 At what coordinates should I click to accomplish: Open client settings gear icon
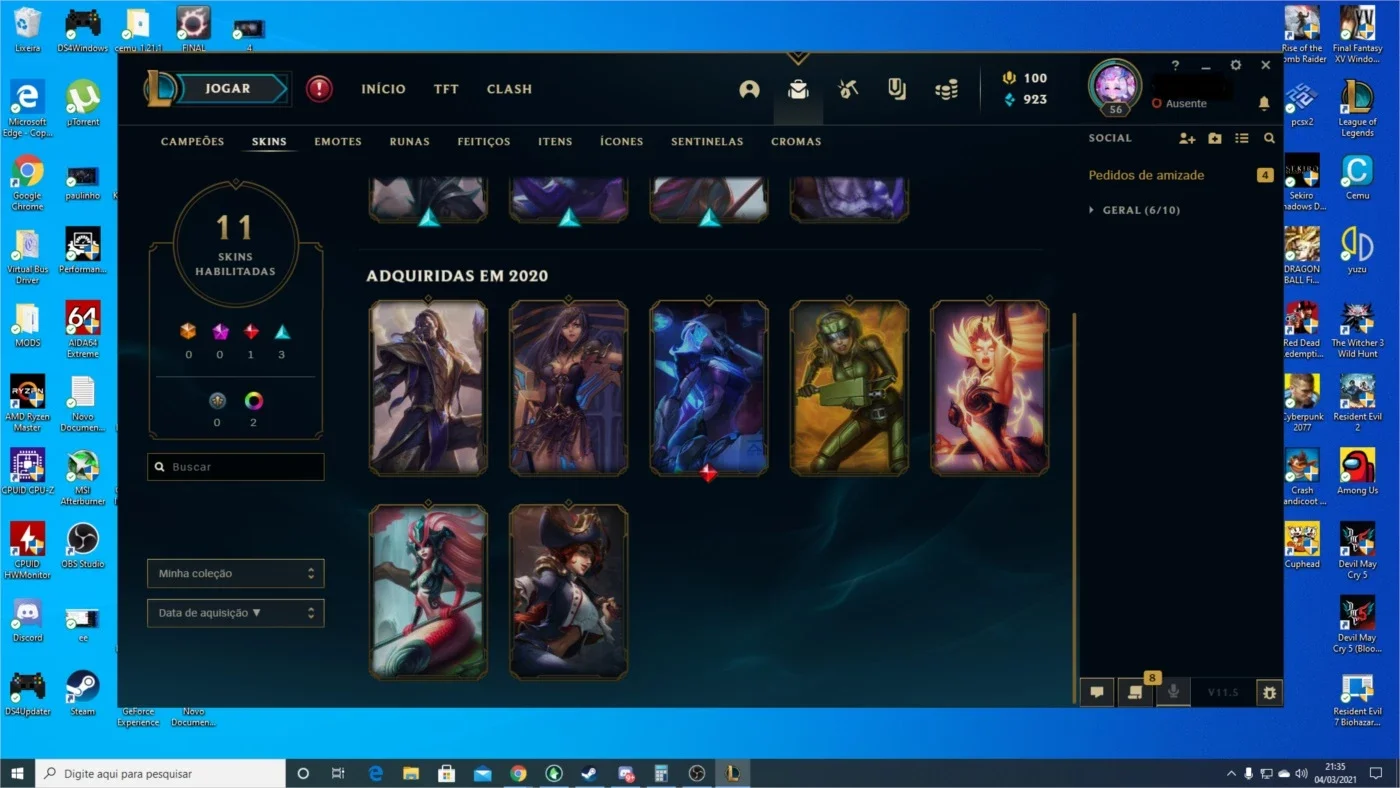click(1236, 65)
